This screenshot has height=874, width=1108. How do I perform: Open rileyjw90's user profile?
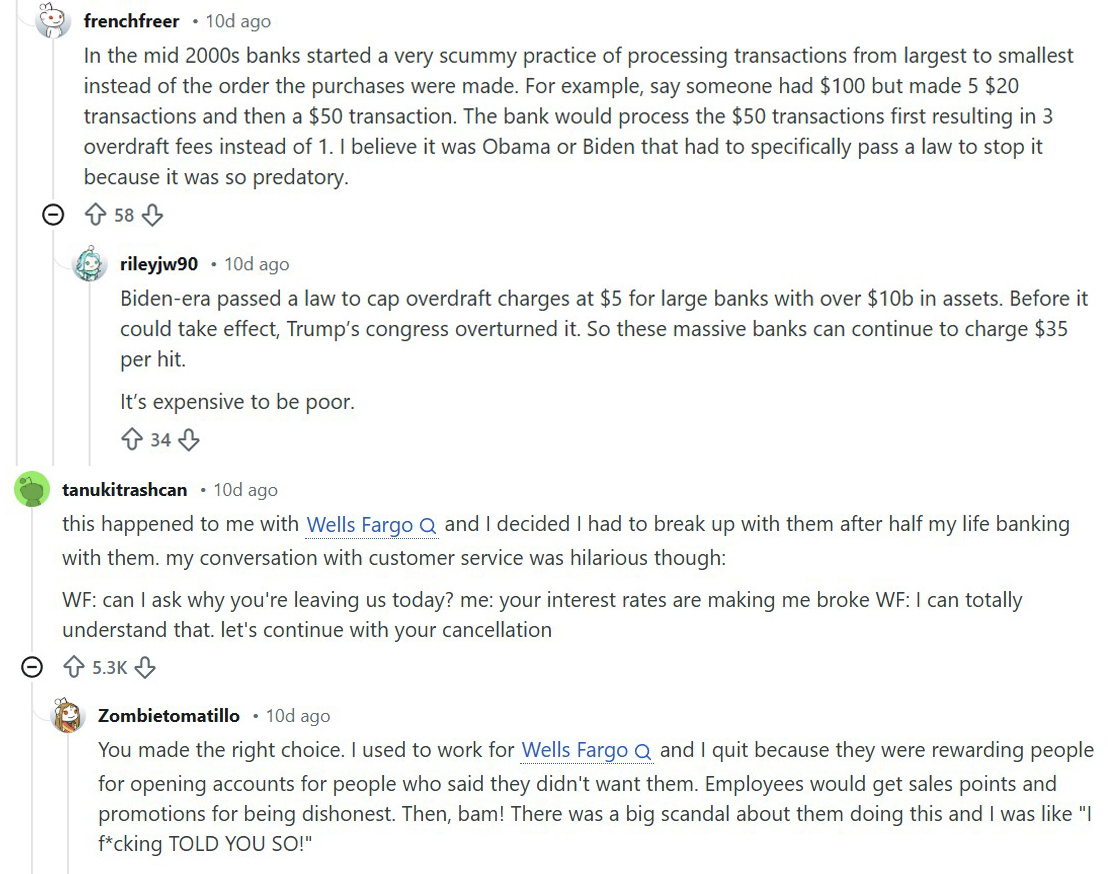coord(158,264)
